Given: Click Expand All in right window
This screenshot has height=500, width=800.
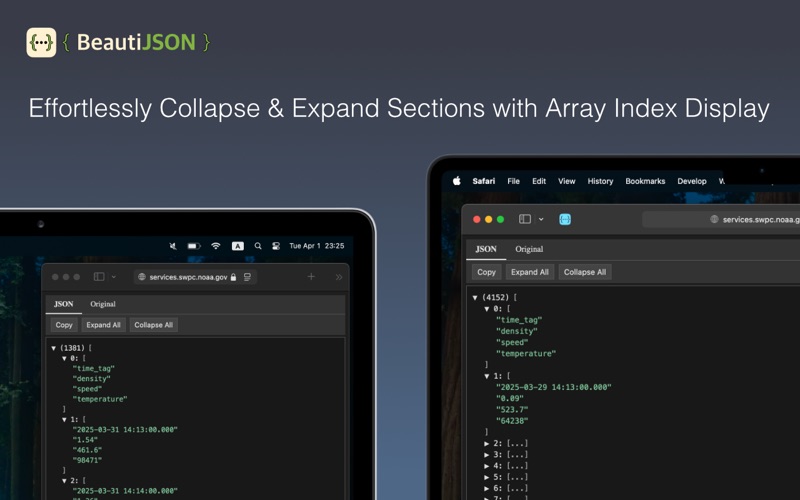Looking at the screenshot, I should (x=530, y=272).
